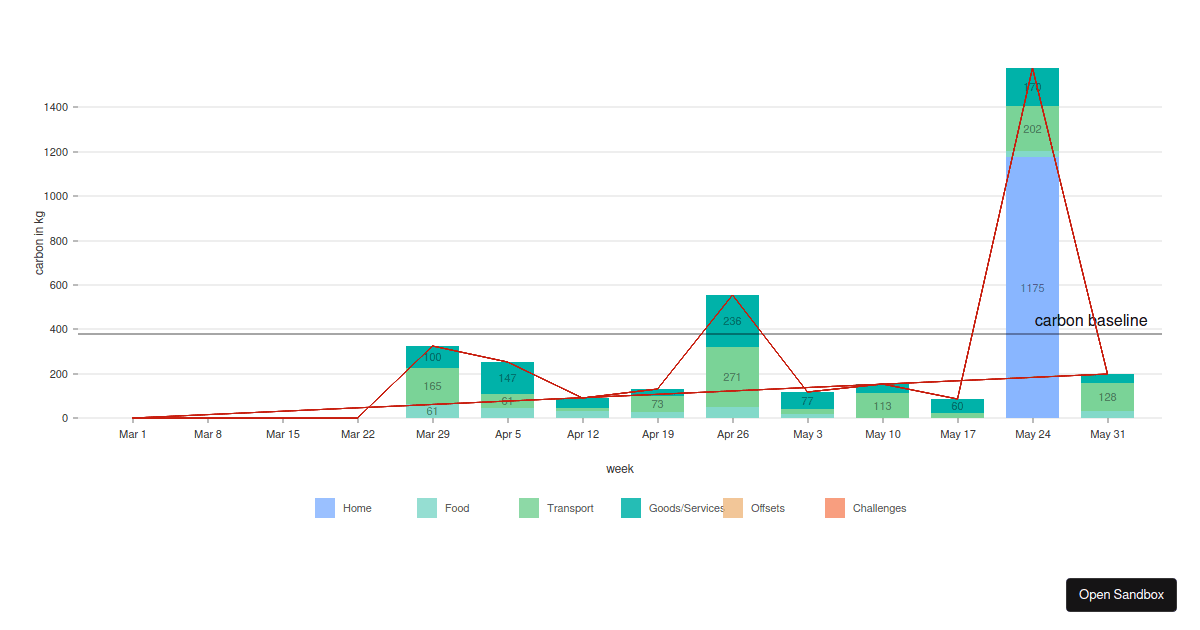The width and height of the screenshot is (1200, 630).
Task: Click the teal Goods/Services legend swatch
Action: point(631,508)
